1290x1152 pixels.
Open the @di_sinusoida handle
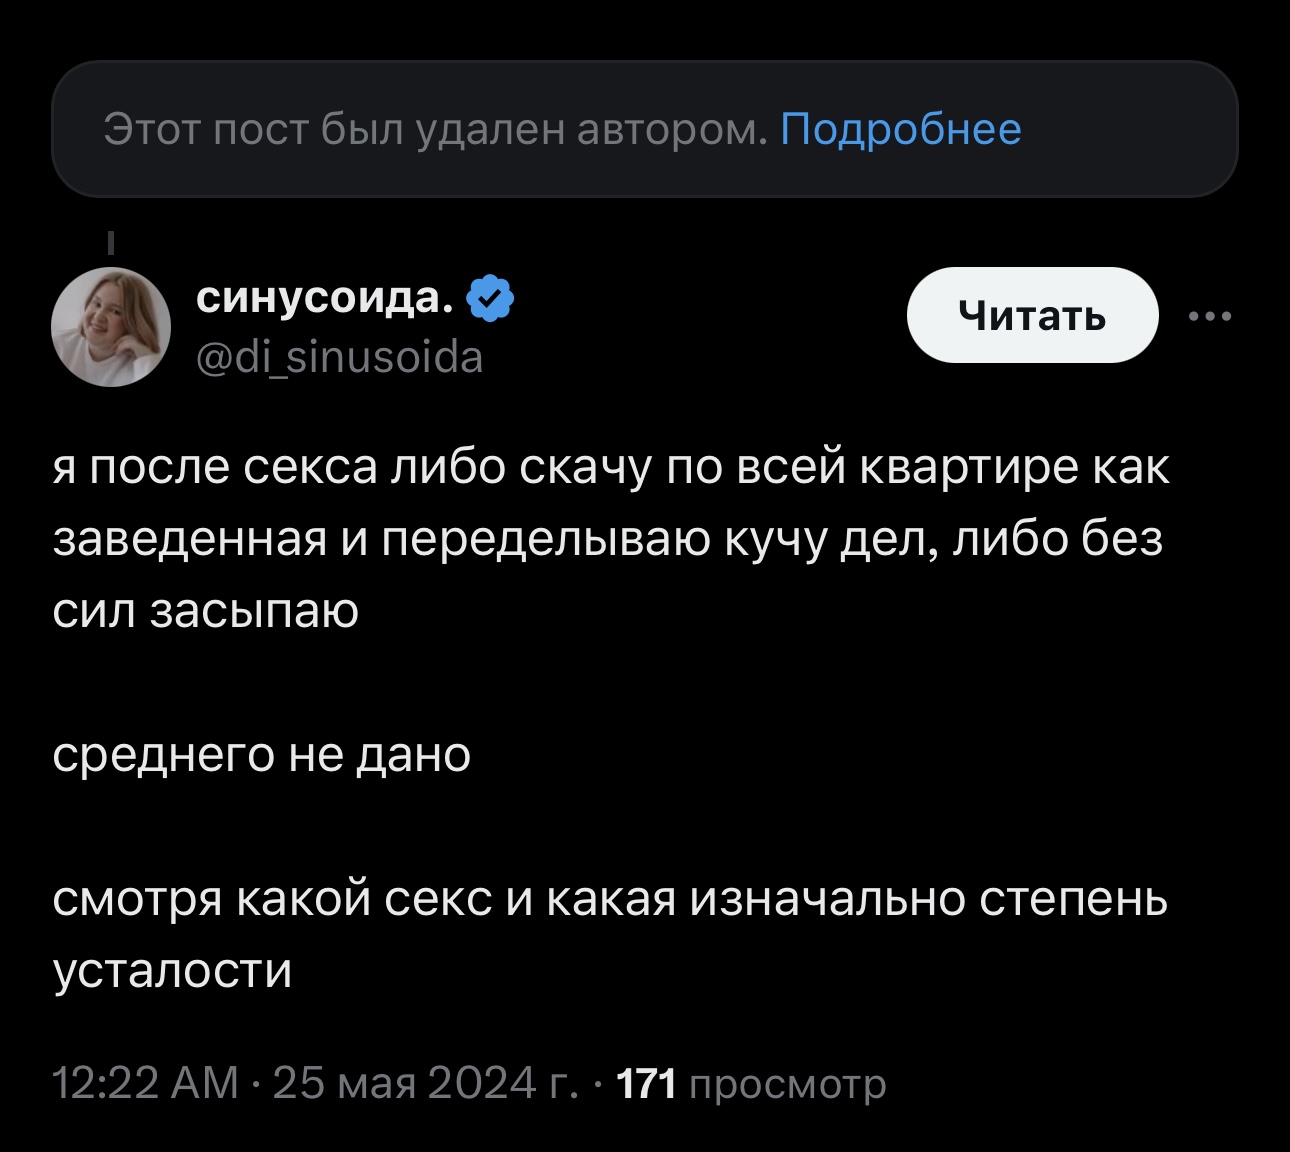(x=339, y=357)
